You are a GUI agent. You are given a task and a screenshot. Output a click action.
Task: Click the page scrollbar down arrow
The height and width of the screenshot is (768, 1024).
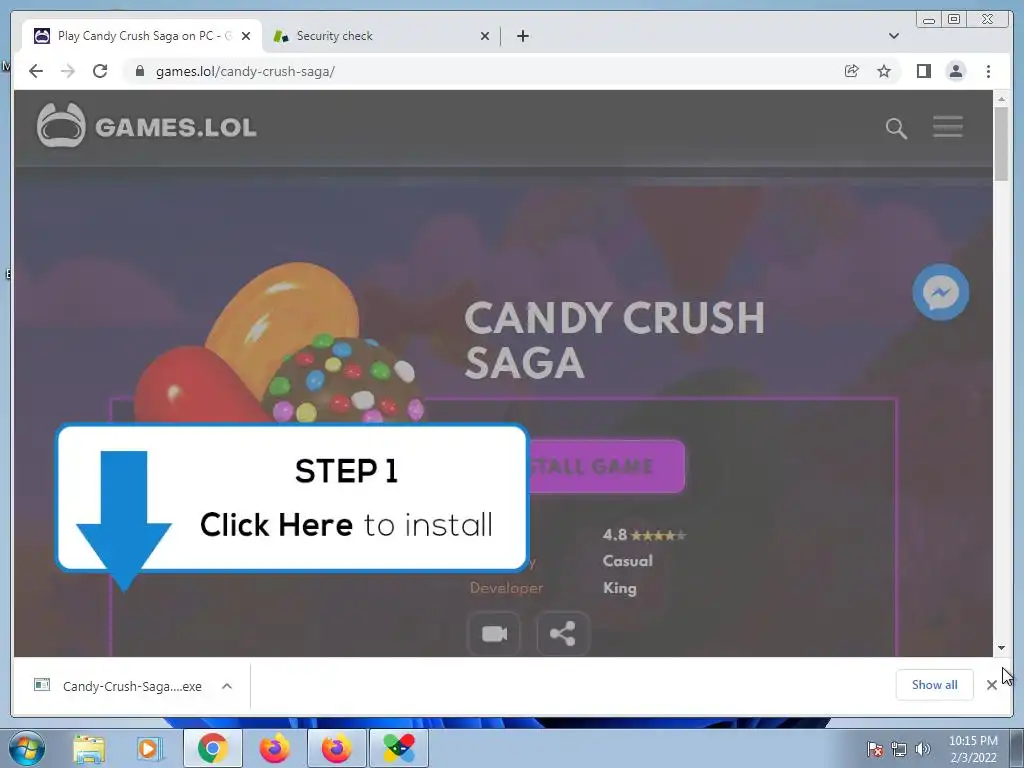1001,648
